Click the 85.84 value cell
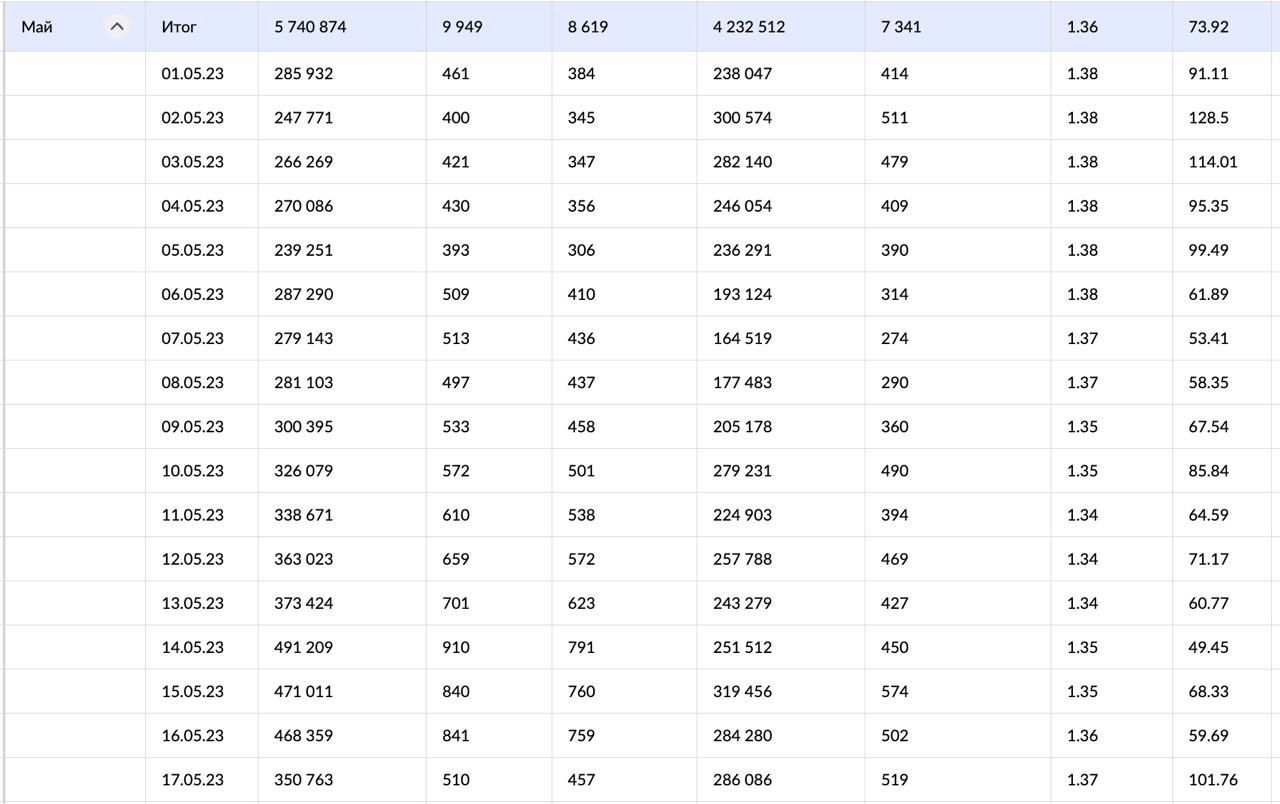Screen dimensions: 1280x804 click(x=1209, y=471)
